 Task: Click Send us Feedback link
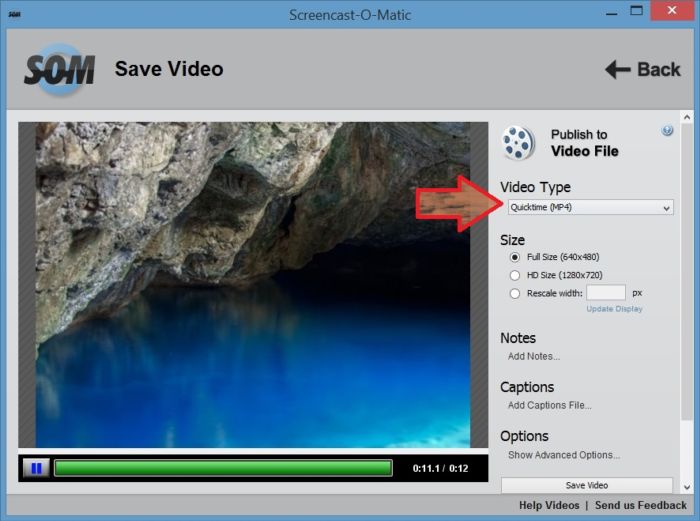click(x=641, y=505)
